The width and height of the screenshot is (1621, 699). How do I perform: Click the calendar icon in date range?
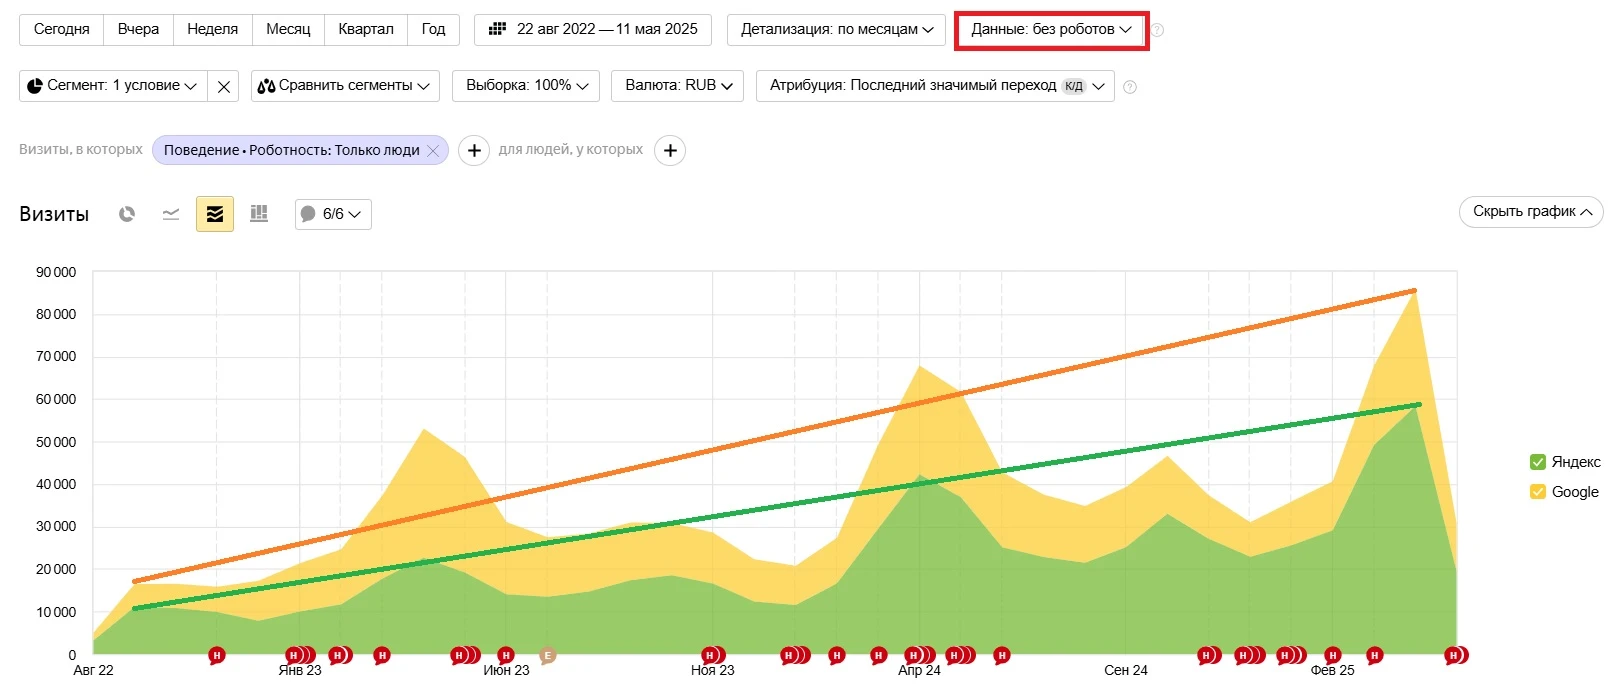click(497, 29)
